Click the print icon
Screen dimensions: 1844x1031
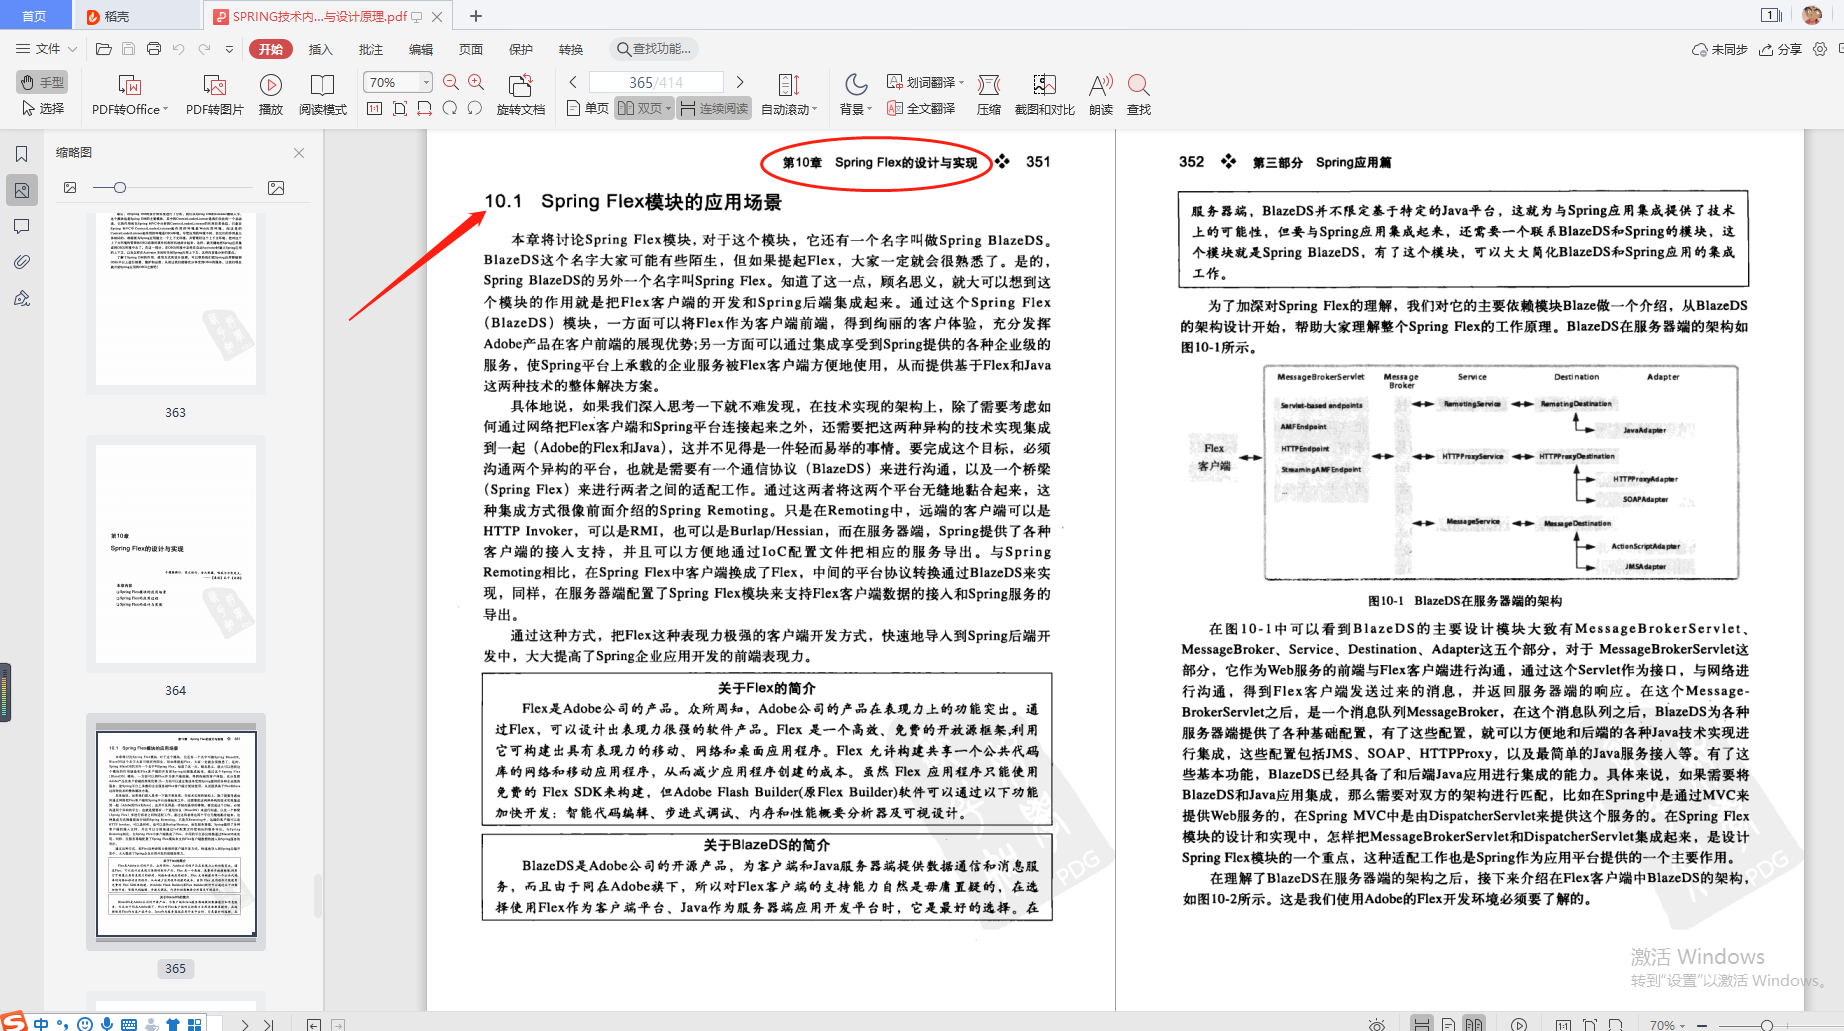pos(153,49)
